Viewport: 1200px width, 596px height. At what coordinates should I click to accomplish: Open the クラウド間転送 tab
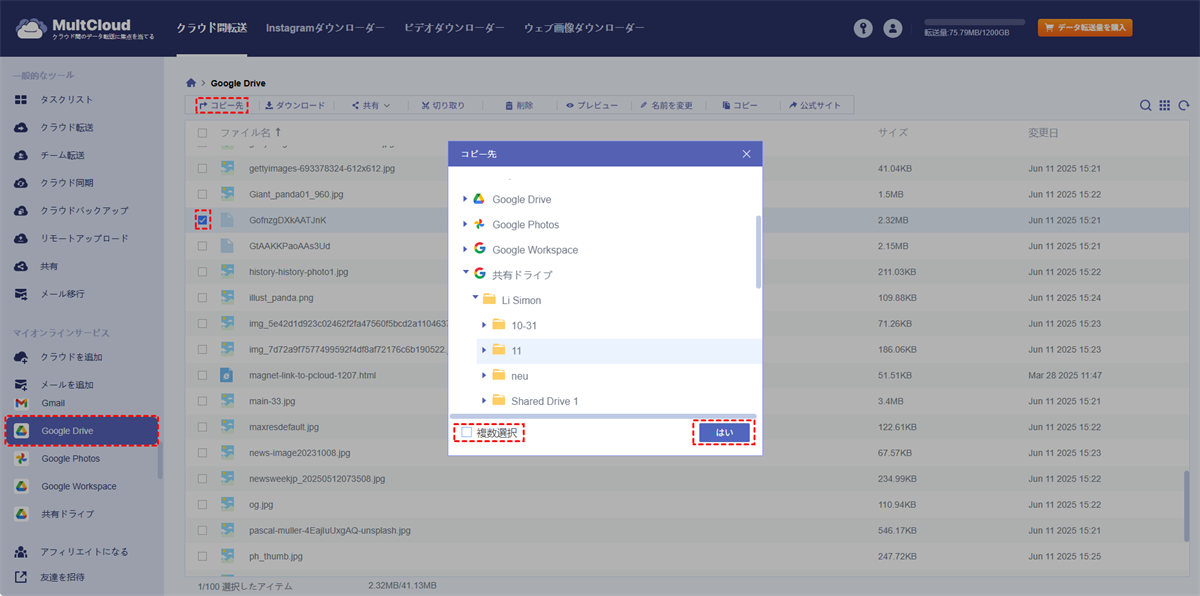pos(211,29)
